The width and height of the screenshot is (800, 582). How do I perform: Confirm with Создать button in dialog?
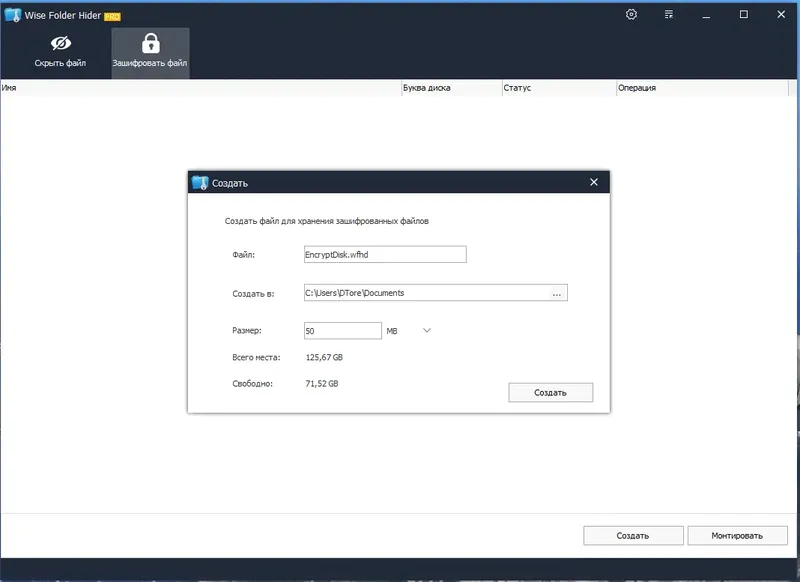coord(551,392)
